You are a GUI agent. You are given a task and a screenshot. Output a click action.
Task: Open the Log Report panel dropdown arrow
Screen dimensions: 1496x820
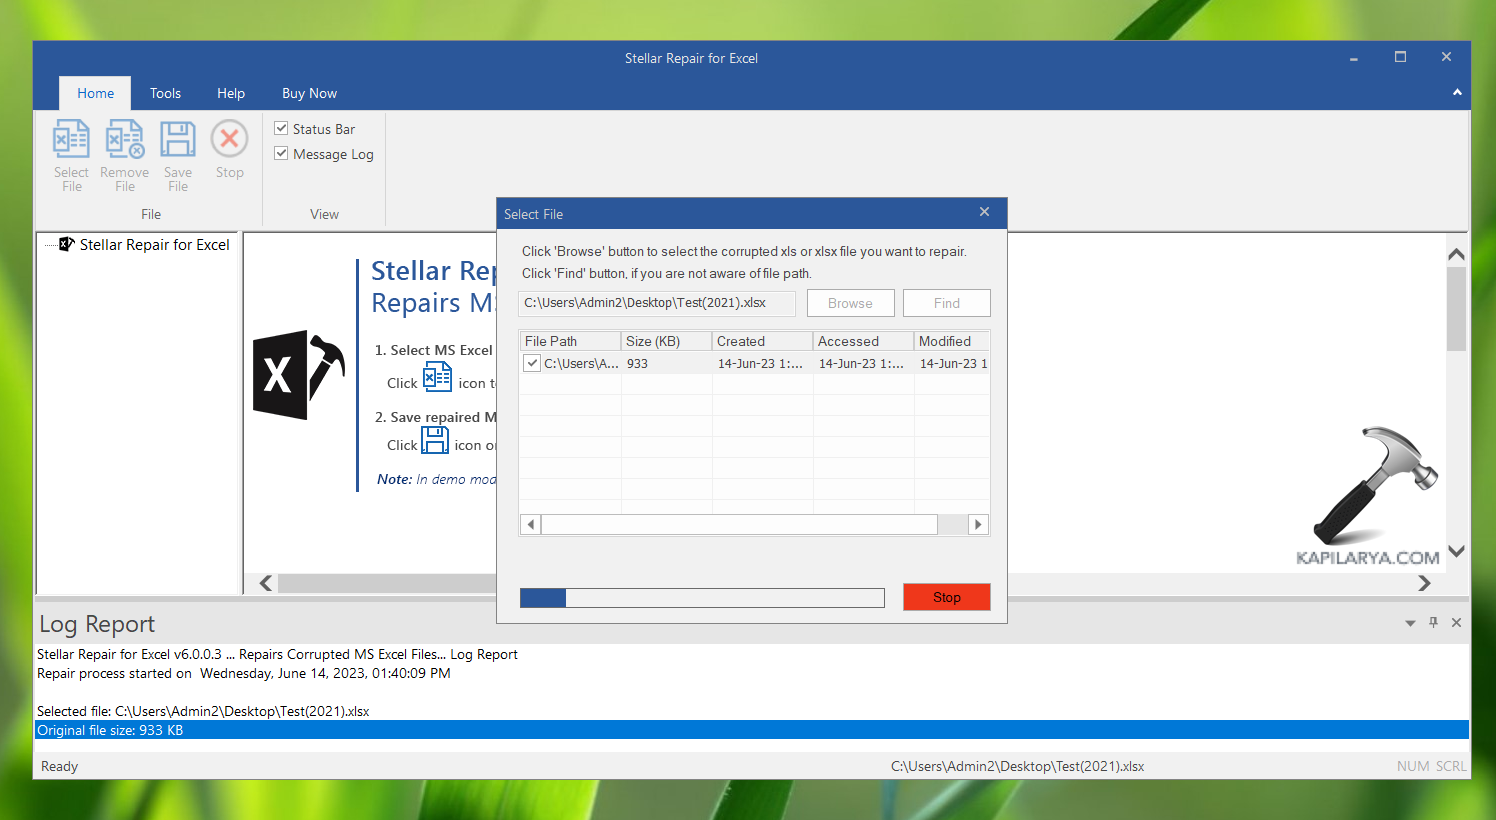pos(1410,623)
